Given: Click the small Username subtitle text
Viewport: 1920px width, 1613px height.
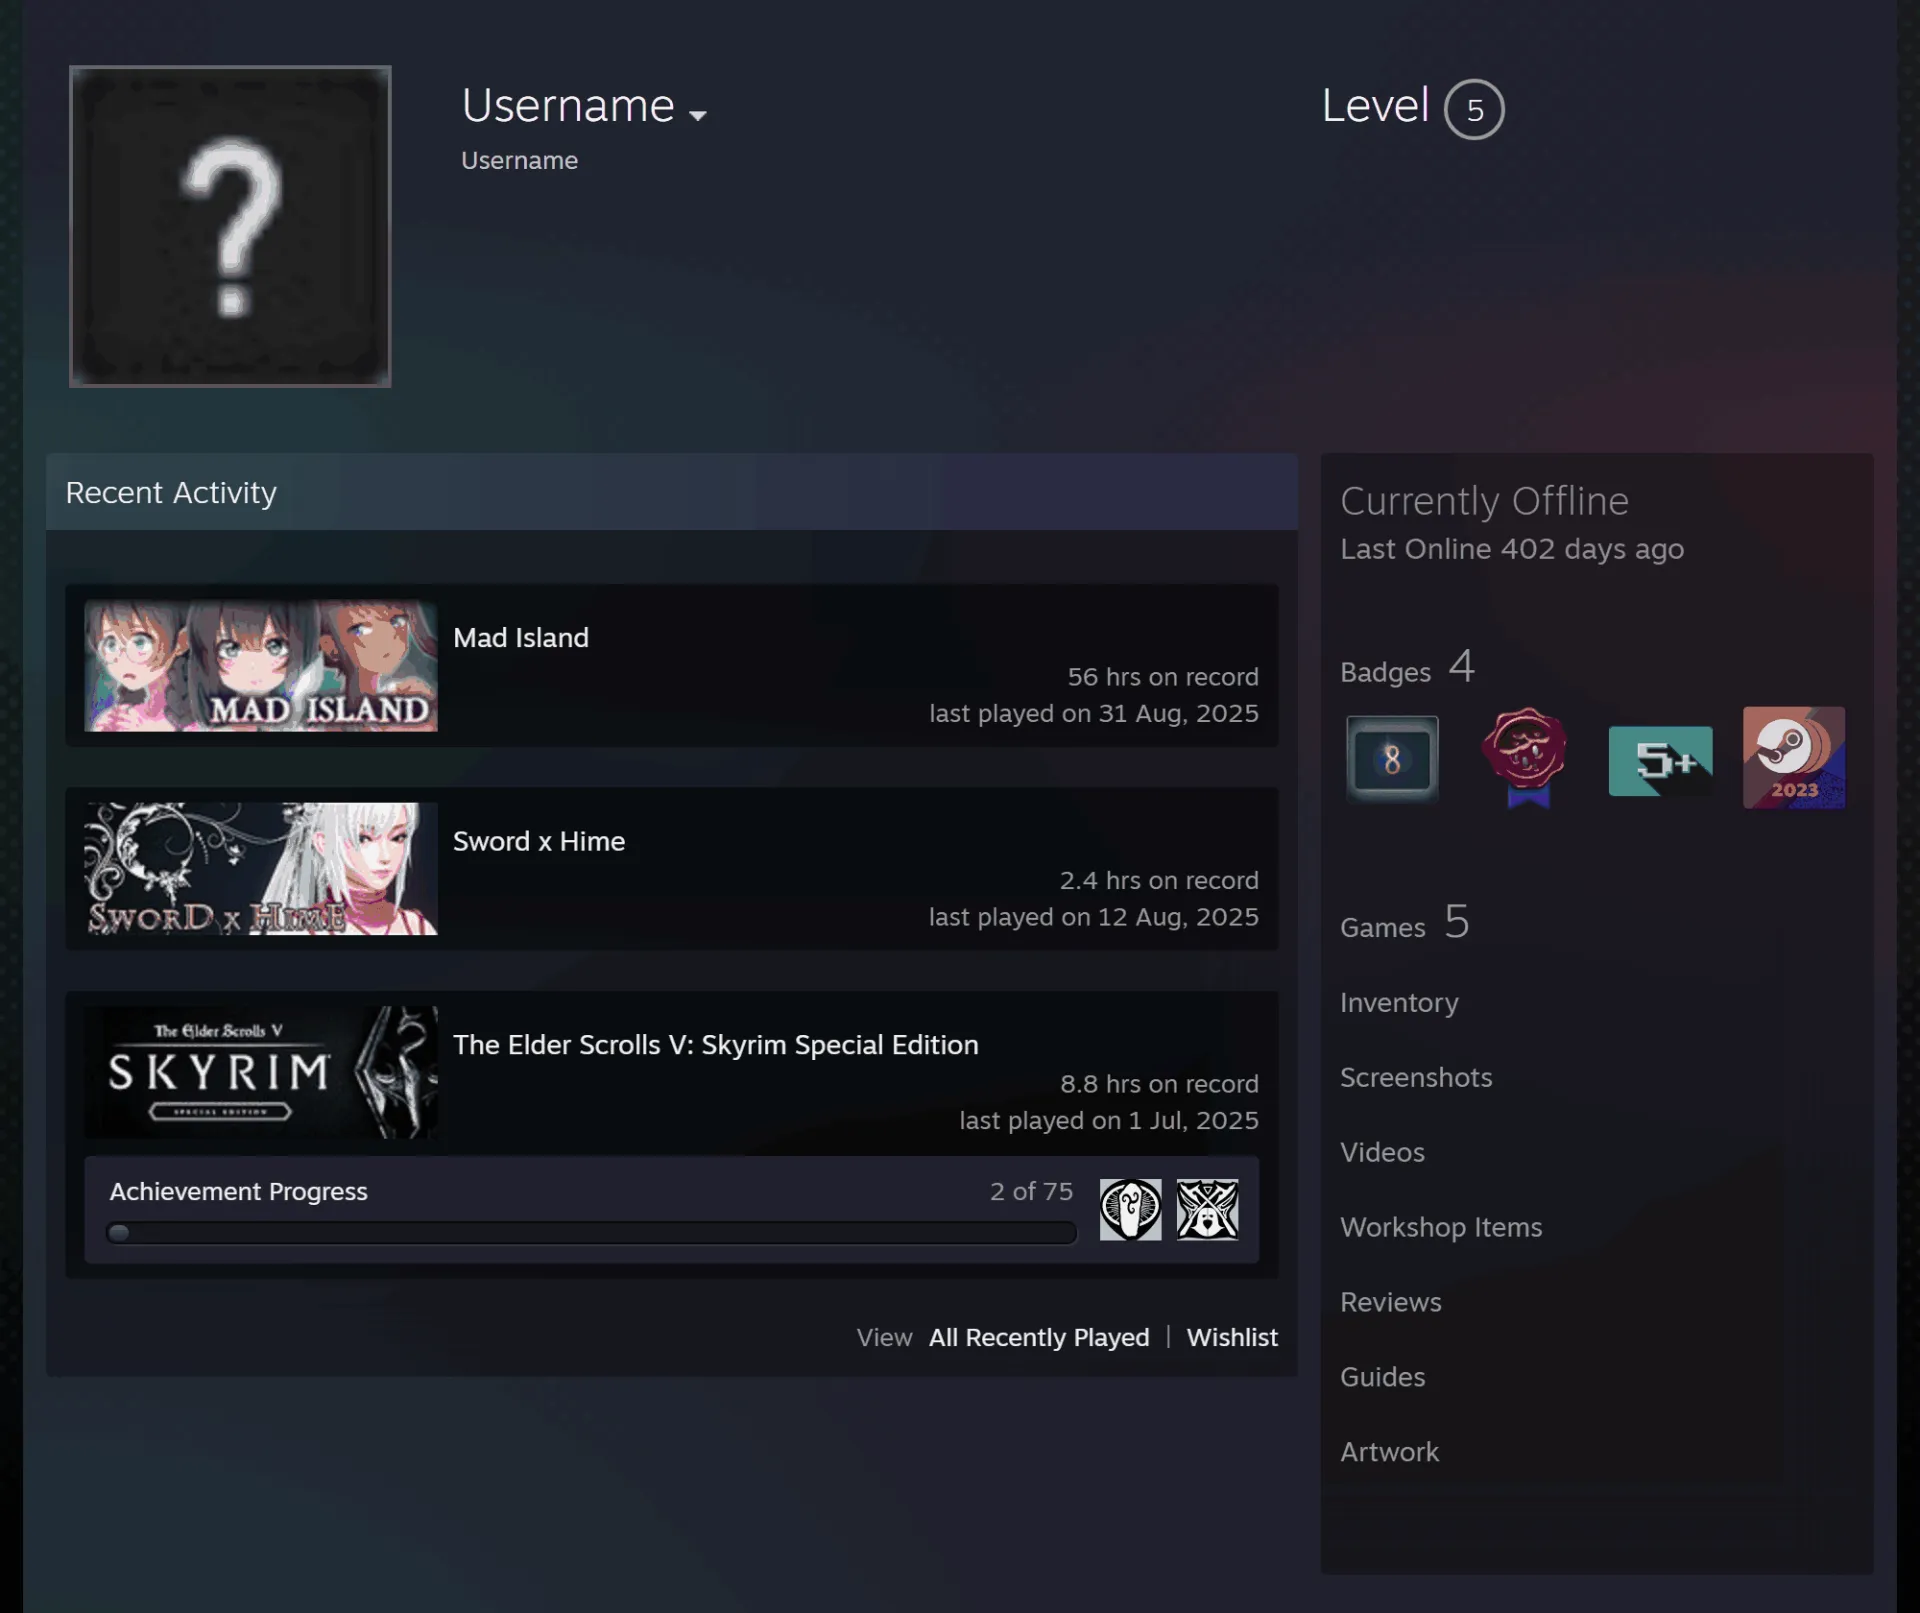Looking at the screenshot, I should 519,161.
